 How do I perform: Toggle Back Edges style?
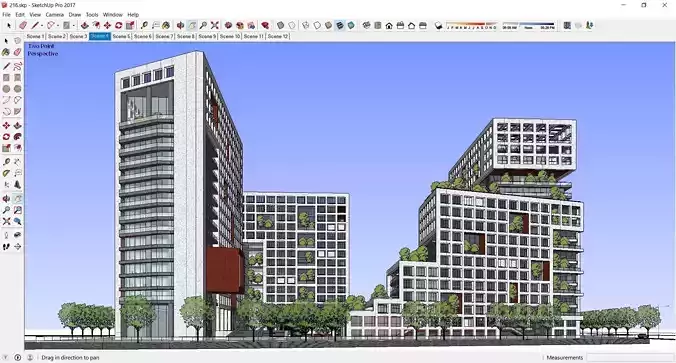click(x=292, y=25)
